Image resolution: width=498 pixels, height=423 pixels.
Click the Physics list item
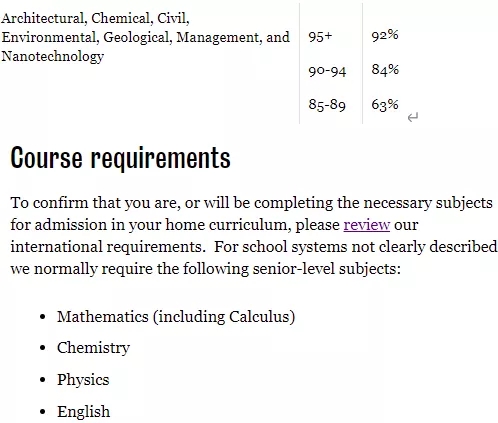click(83, 380)
